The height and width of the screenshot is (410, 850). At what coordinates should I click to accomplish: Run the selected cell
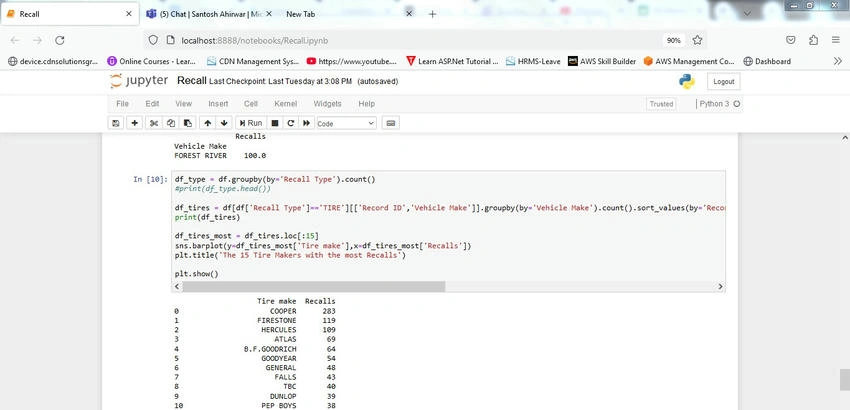250,123
